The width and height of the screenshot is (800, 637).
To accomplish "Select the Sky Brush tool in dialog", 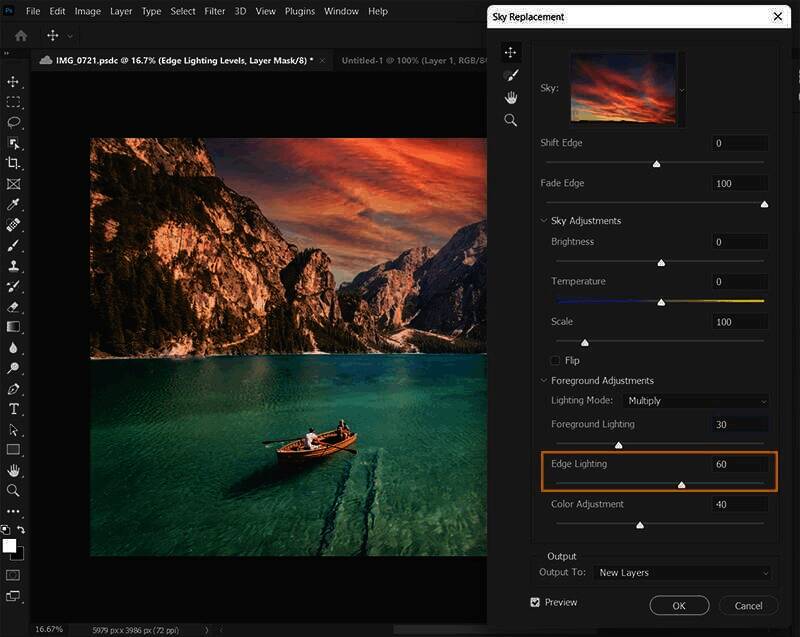I will [x=511, y=75].
